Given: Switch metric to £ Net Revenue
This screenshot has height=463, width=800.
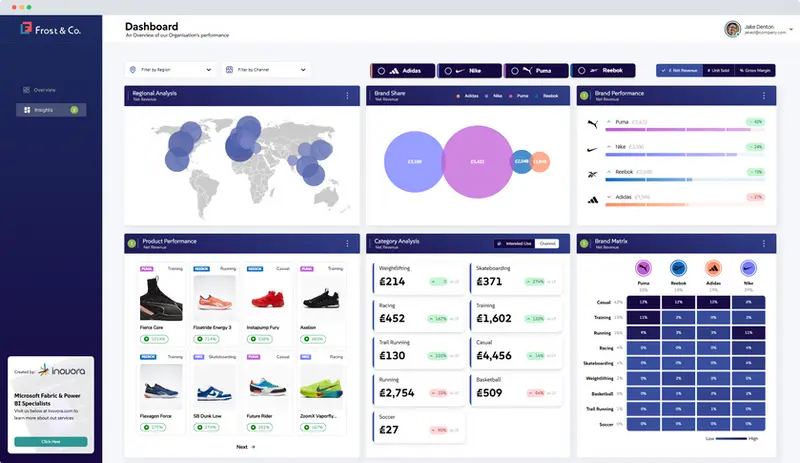Looking at the screenshot, I should (x=679, y=70).
